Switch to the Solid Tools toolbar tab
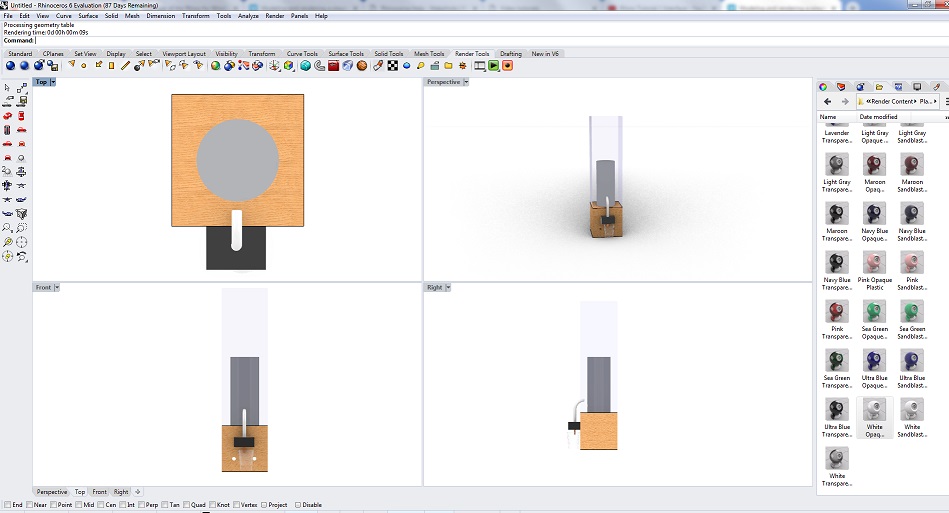Screen dimensions: 949x513 pyautogui.click(x=389, y=54)
